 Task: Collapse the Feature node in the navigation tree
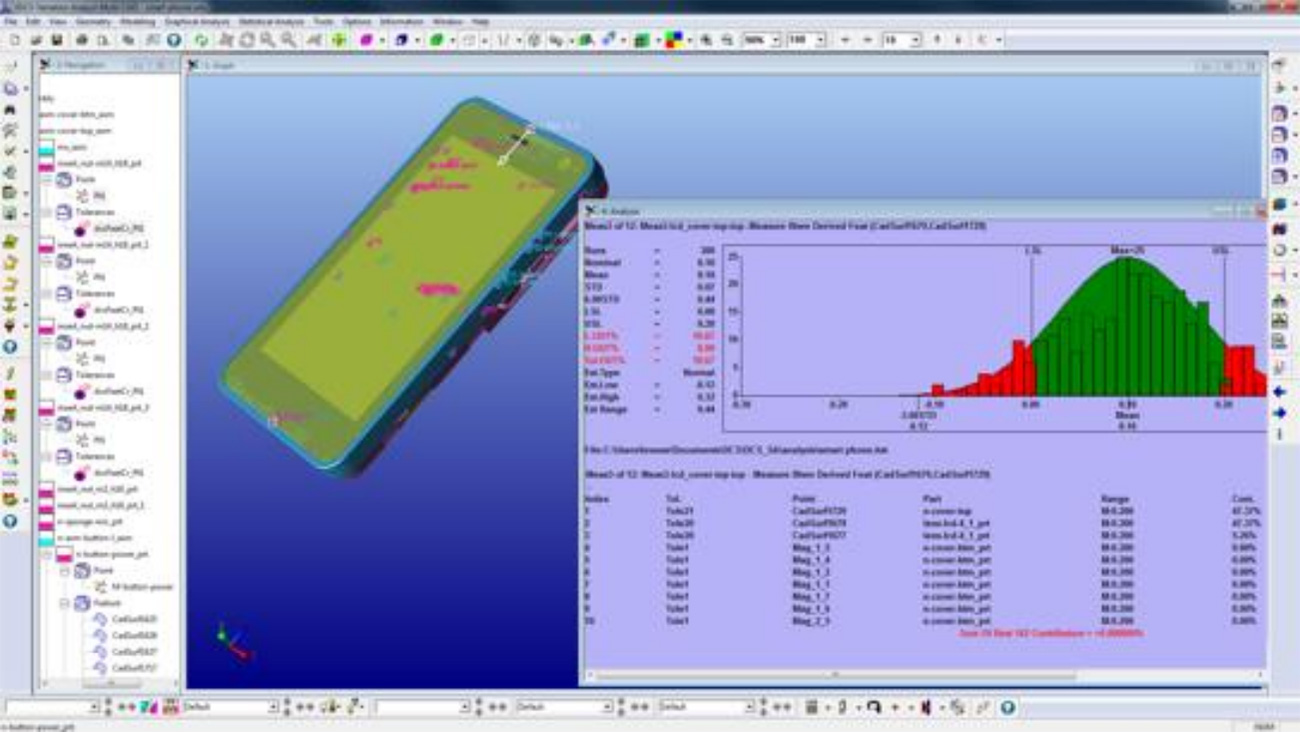point(64,602)
